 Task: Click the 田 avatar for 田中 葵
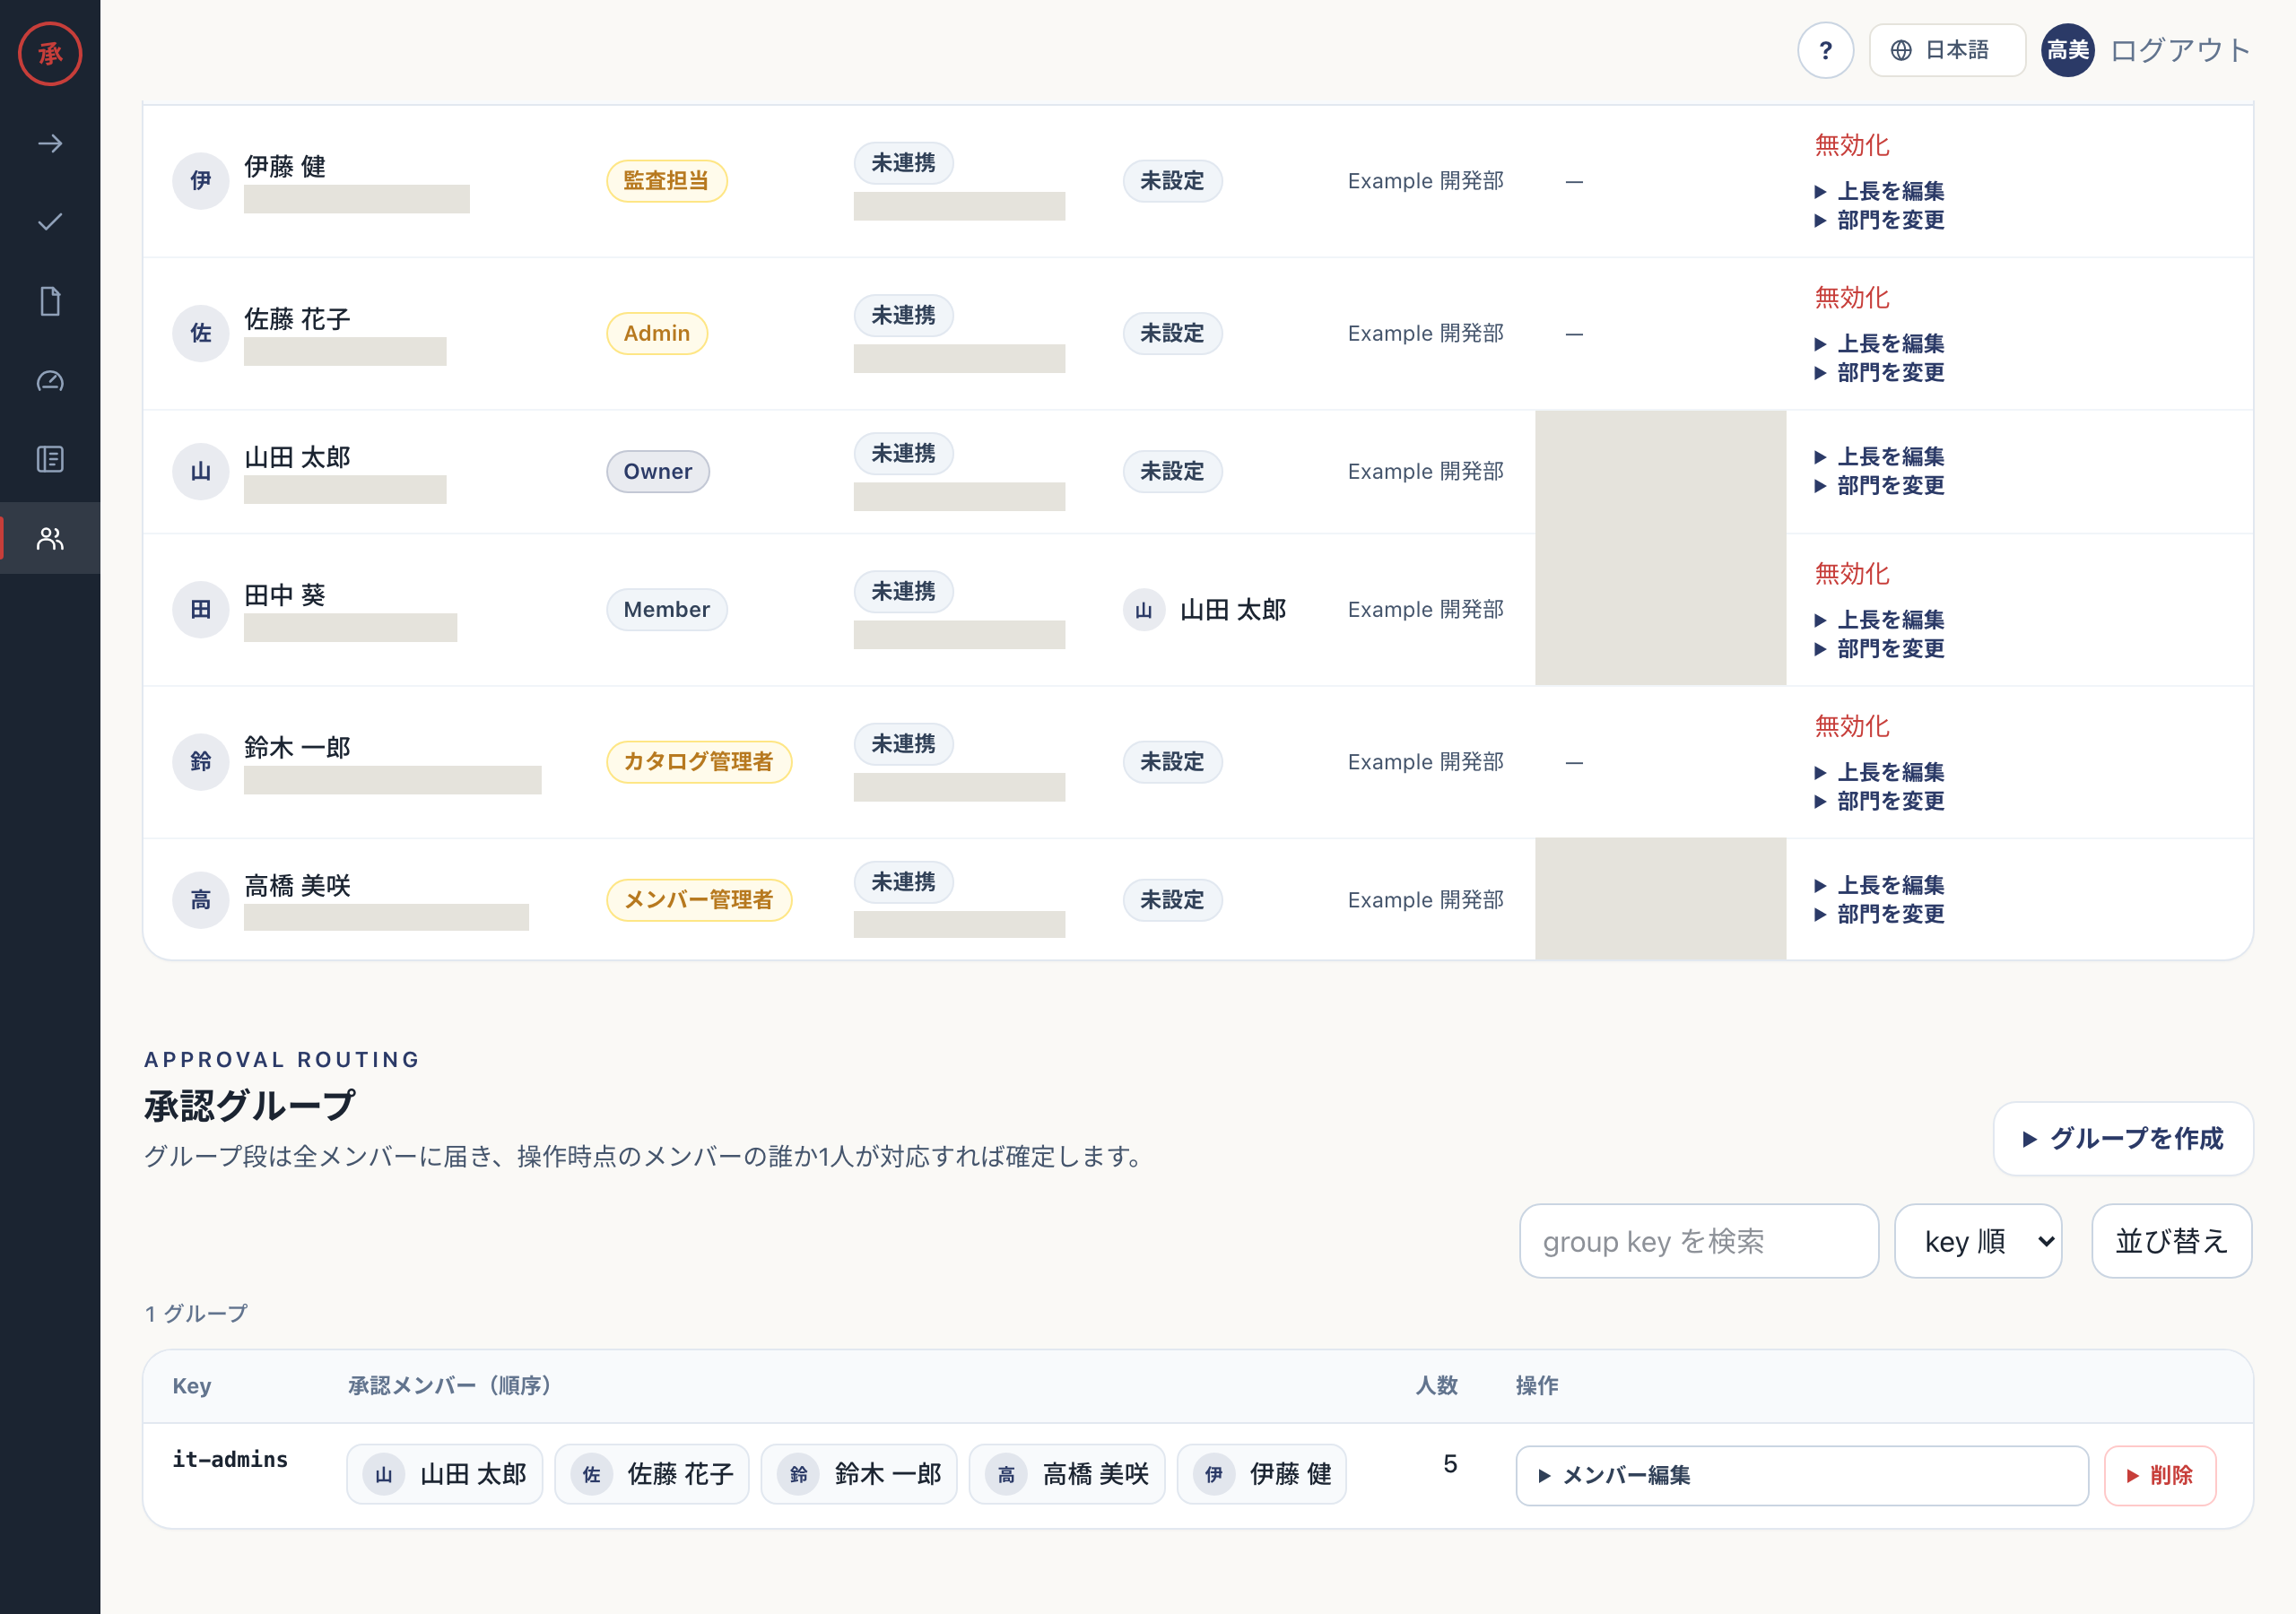coord(201,610)
